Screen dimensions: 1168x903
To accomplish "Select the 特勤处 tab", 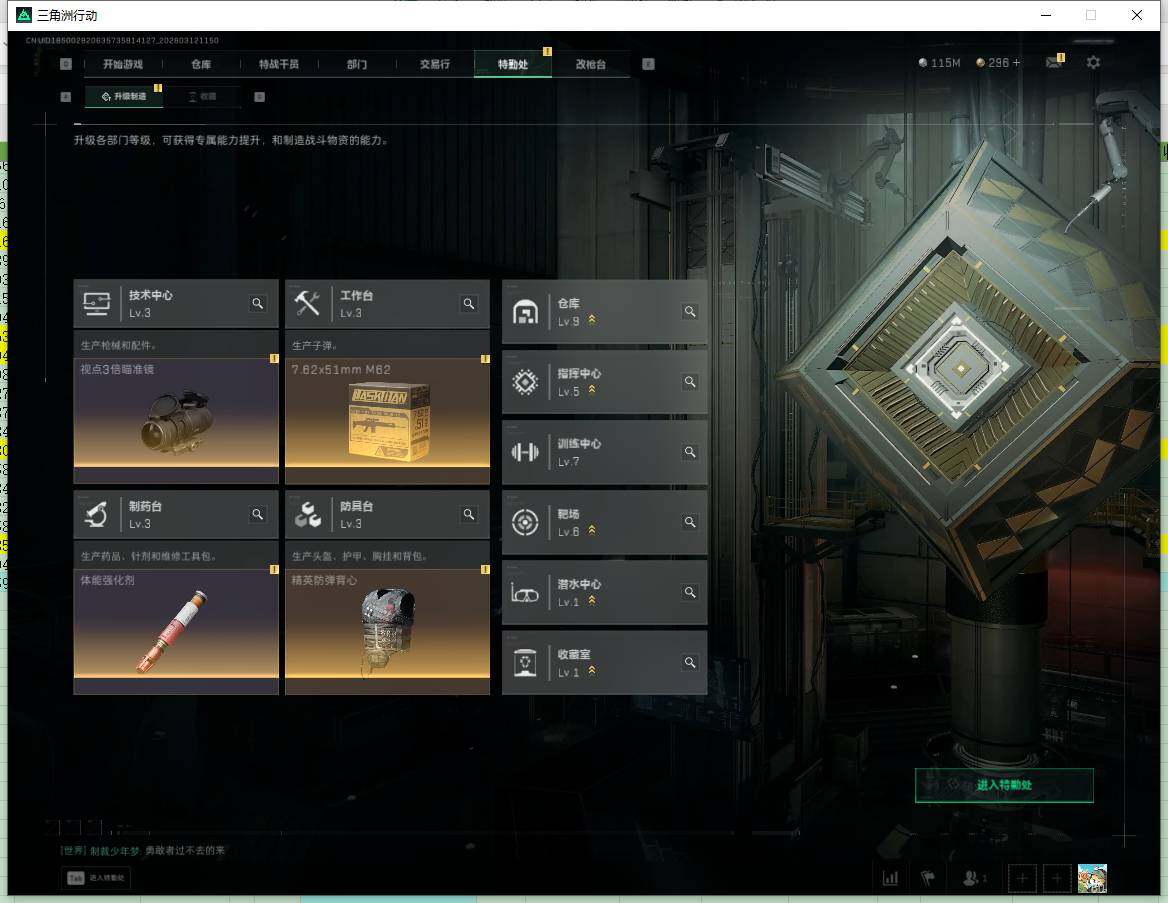I will click(513, 64).
